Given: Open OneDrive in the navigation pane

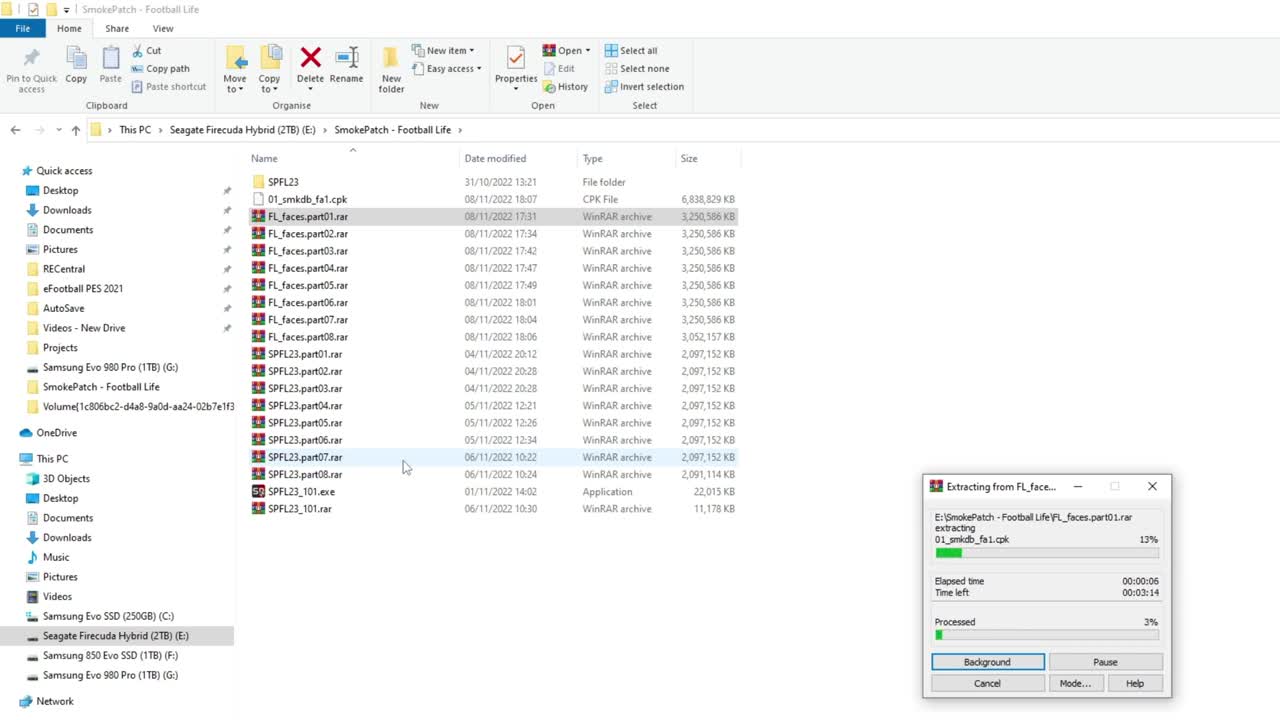Looking at the screenshot, I should [x=56, y=433].
